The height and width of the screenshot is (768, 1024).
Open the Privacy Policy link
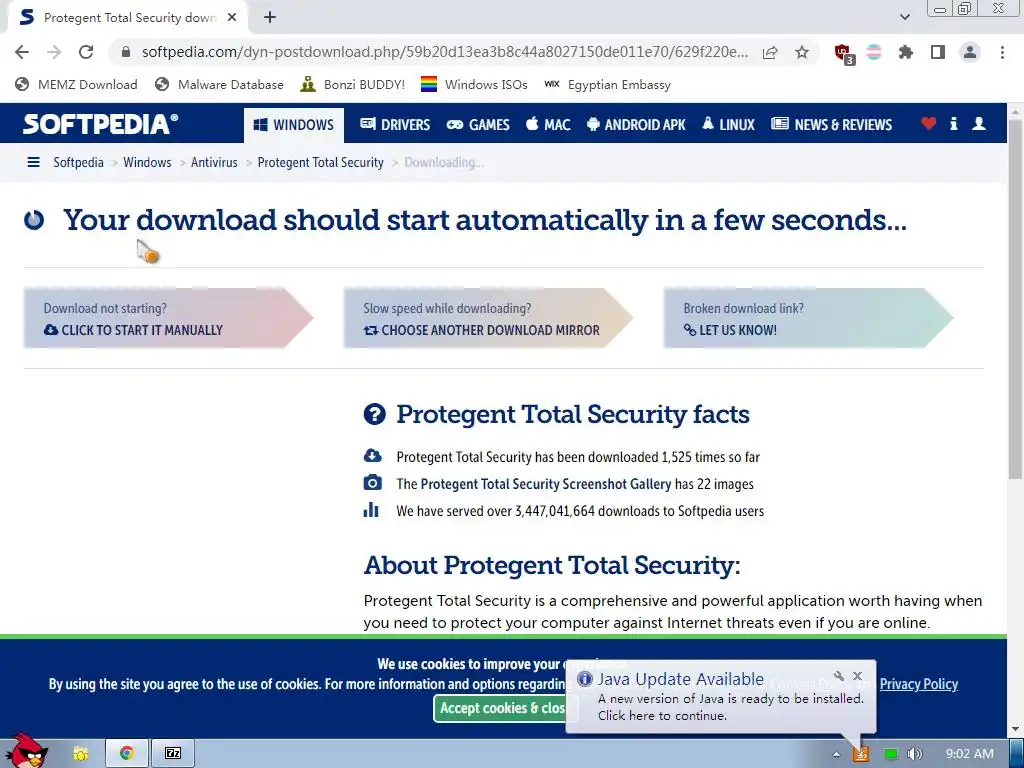[919, 684]
